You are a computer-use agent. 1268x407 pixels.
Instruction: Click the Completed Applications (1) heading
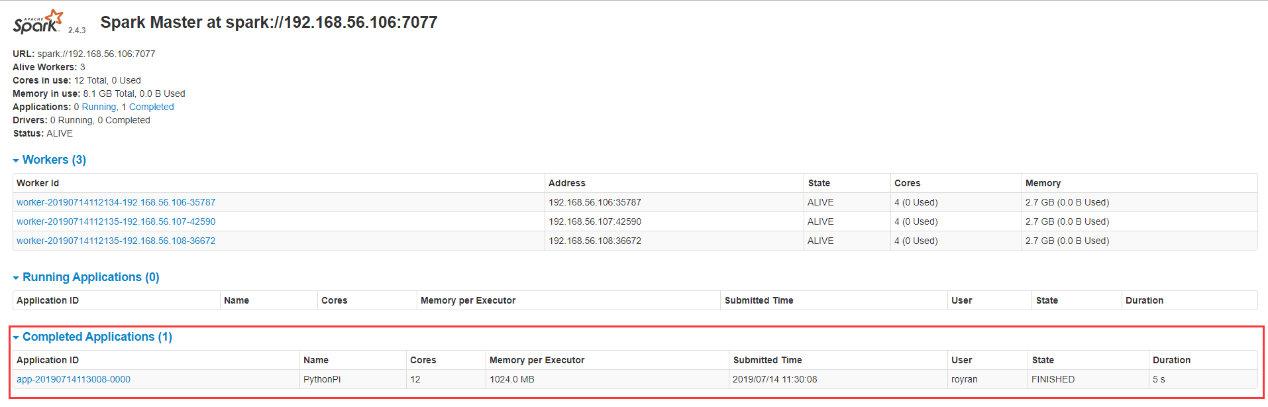tap(97, 337)
